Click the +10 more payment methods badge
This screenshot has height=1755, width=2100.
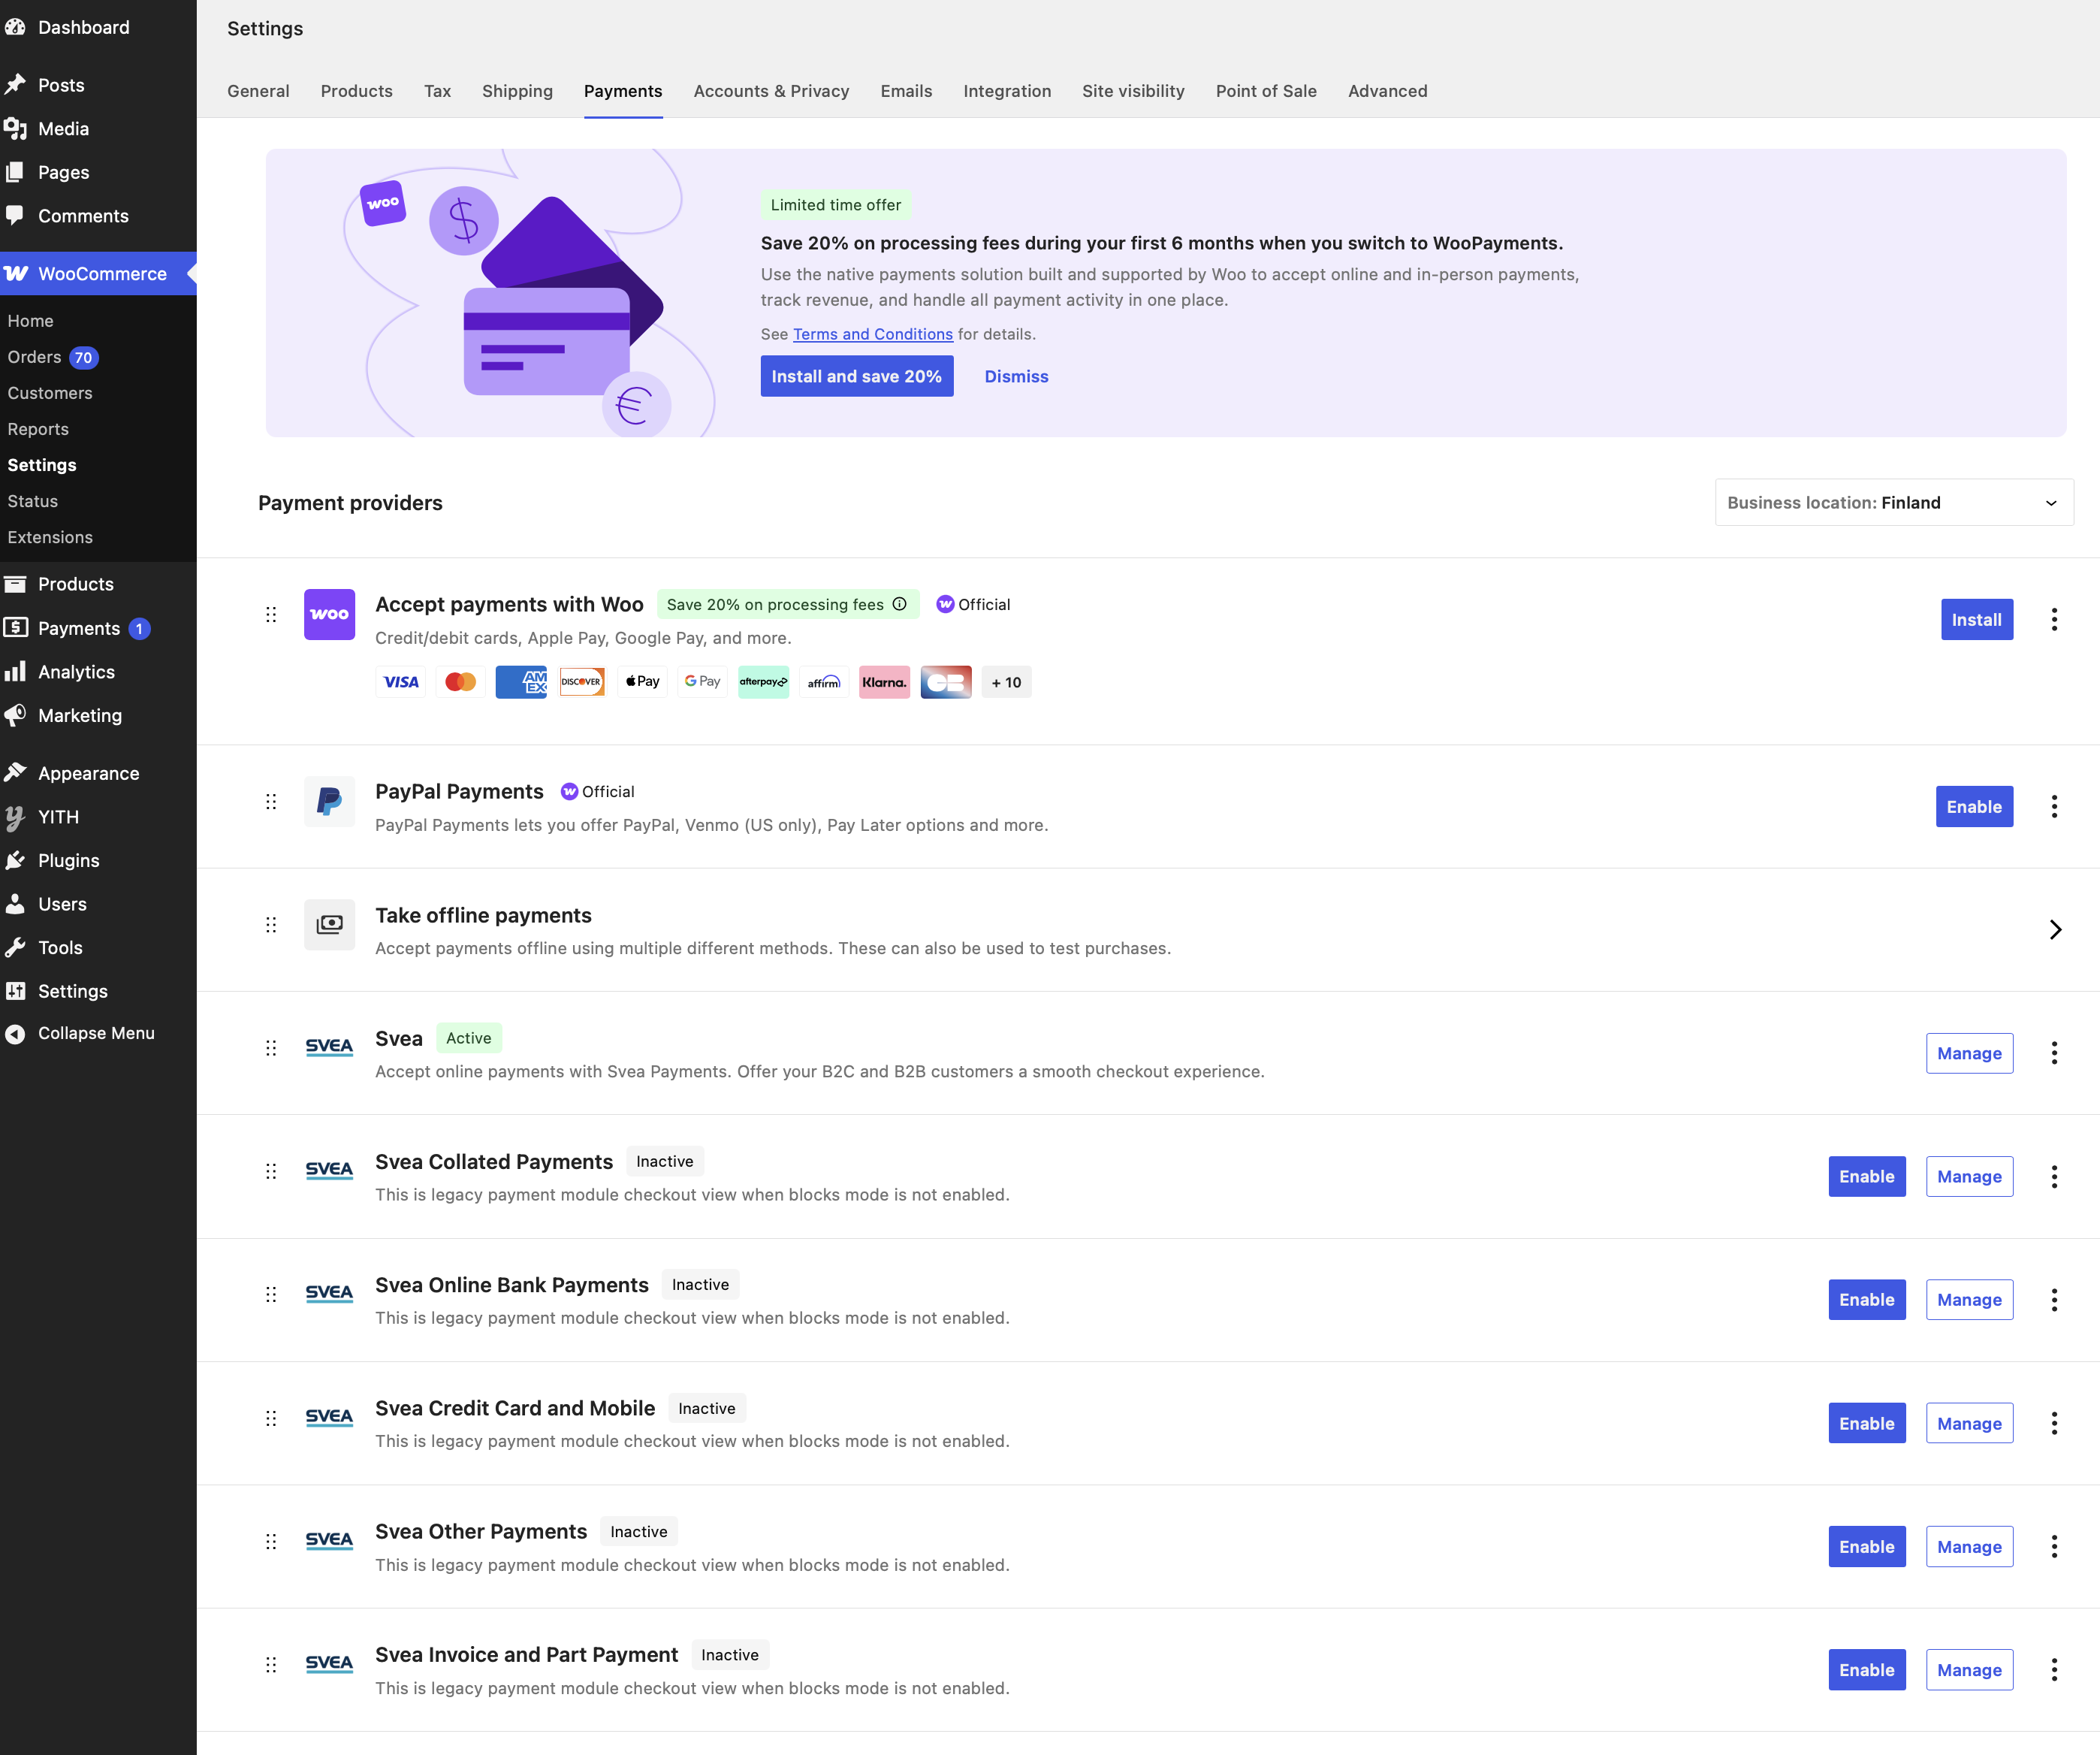1006,682
